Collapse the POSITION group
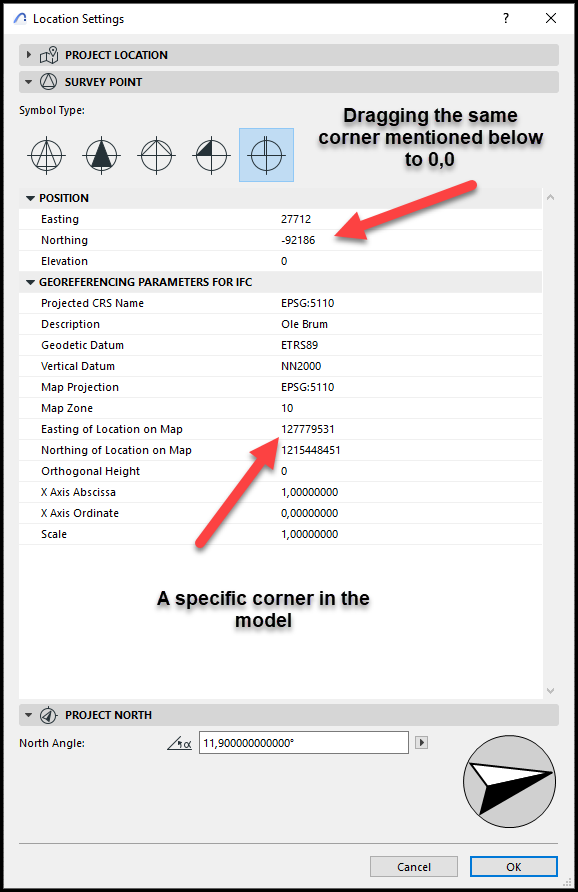This screenshot has width=578, height=892. point(31,199)
